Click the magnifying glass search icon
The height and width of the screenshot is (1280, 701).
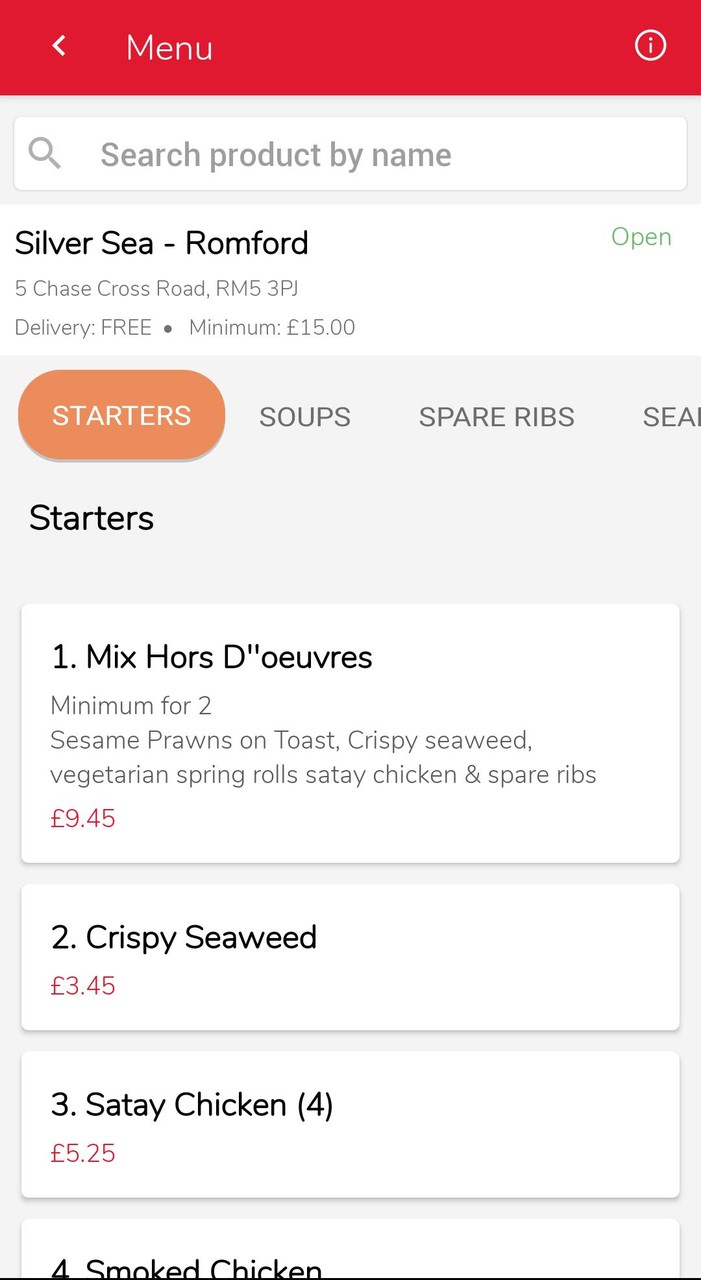coord(44,153)
